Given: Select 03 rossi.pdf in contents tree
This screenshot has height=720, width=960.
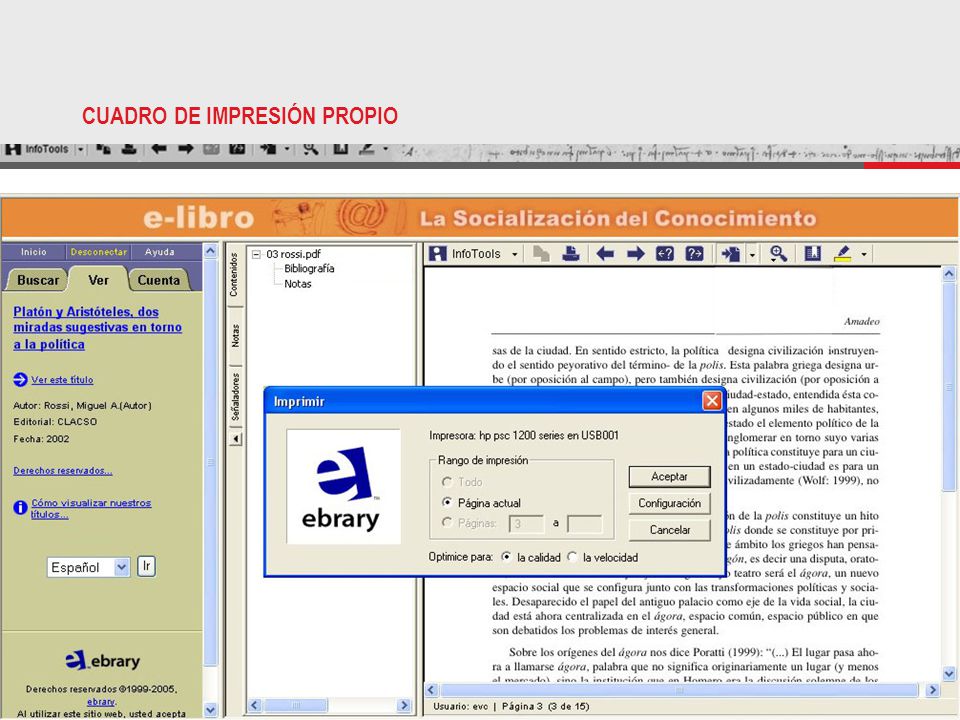Looking at the screenshot, I should coord(293,254).
